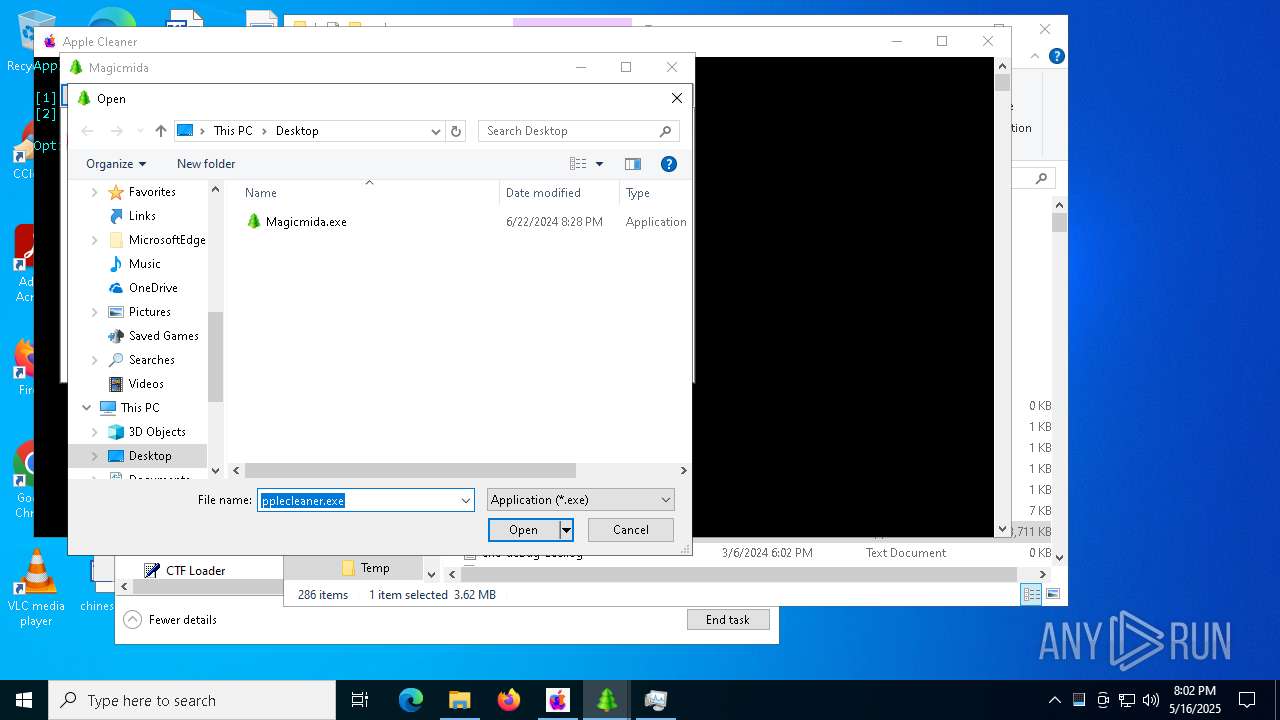Expand the Favorites tree node
The image size is (1280, 720).
[95, 192]
